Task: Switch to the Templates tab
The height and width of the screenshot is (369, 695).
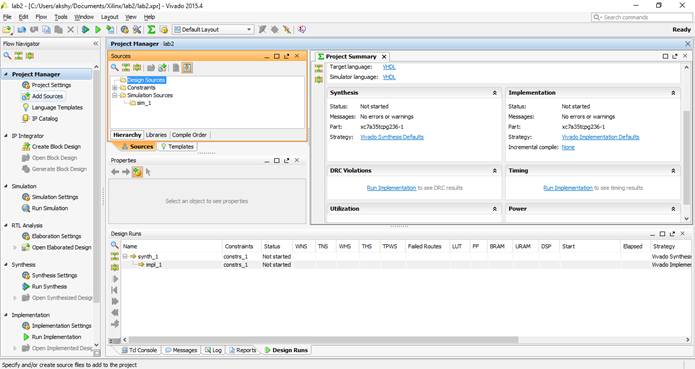Action: pyautogui.click(x=178, y=147)
